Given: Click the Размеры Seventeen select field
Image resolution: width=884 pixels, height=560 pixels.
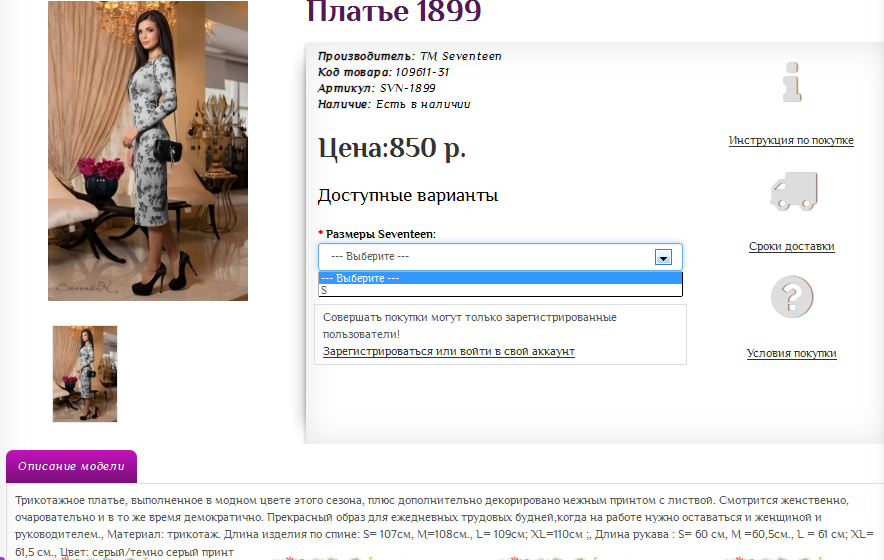Looking at the screenshot, I should click(500, 257).
